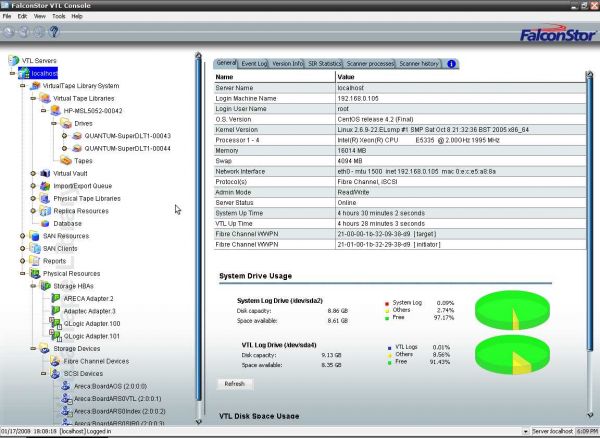Click the Replica Resources icon

pos(45,211)
